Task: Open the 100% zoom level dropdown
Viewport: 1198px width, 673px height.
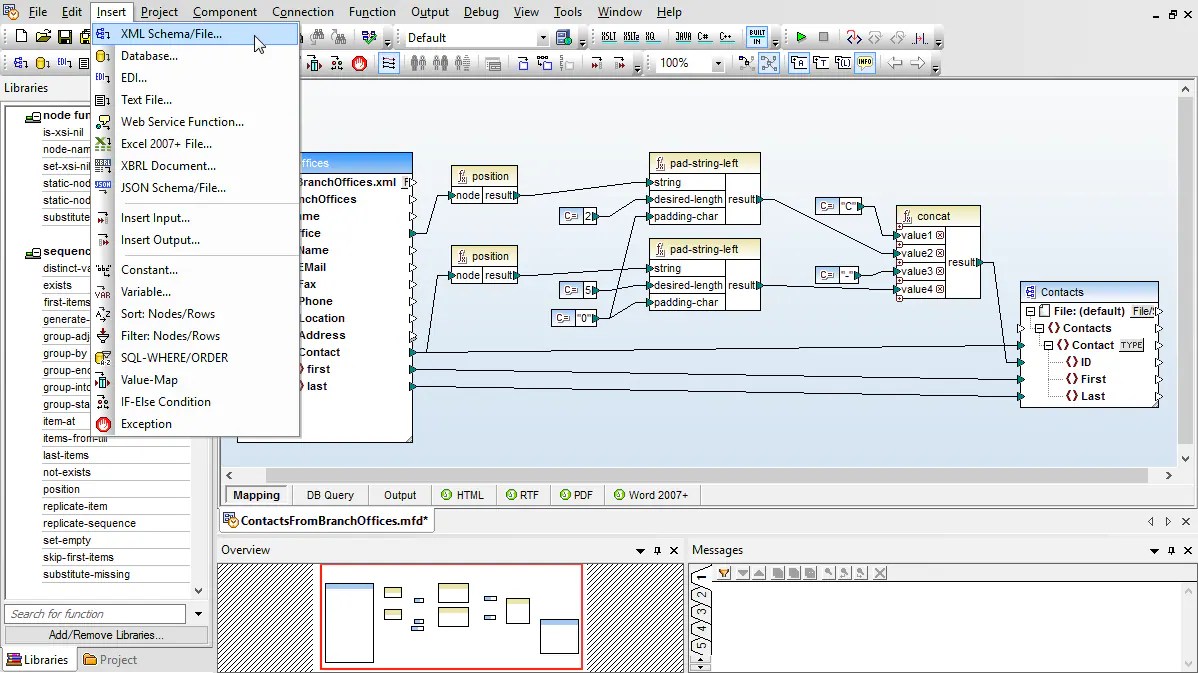Action: [x=717, y=64]
